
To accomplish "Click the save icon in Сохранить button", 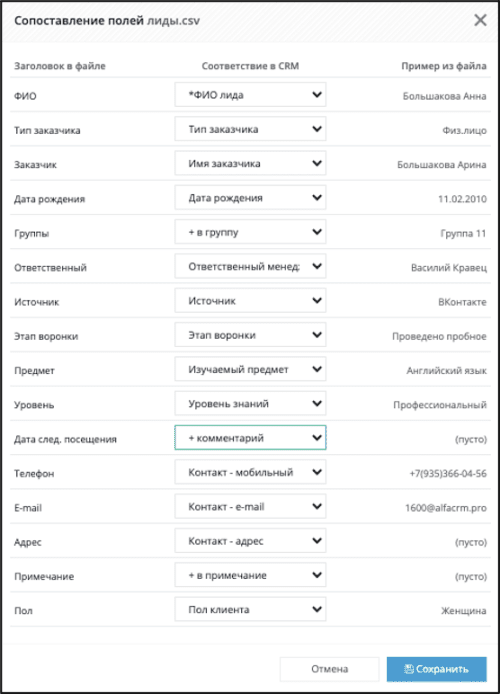I will pos(409,669).
